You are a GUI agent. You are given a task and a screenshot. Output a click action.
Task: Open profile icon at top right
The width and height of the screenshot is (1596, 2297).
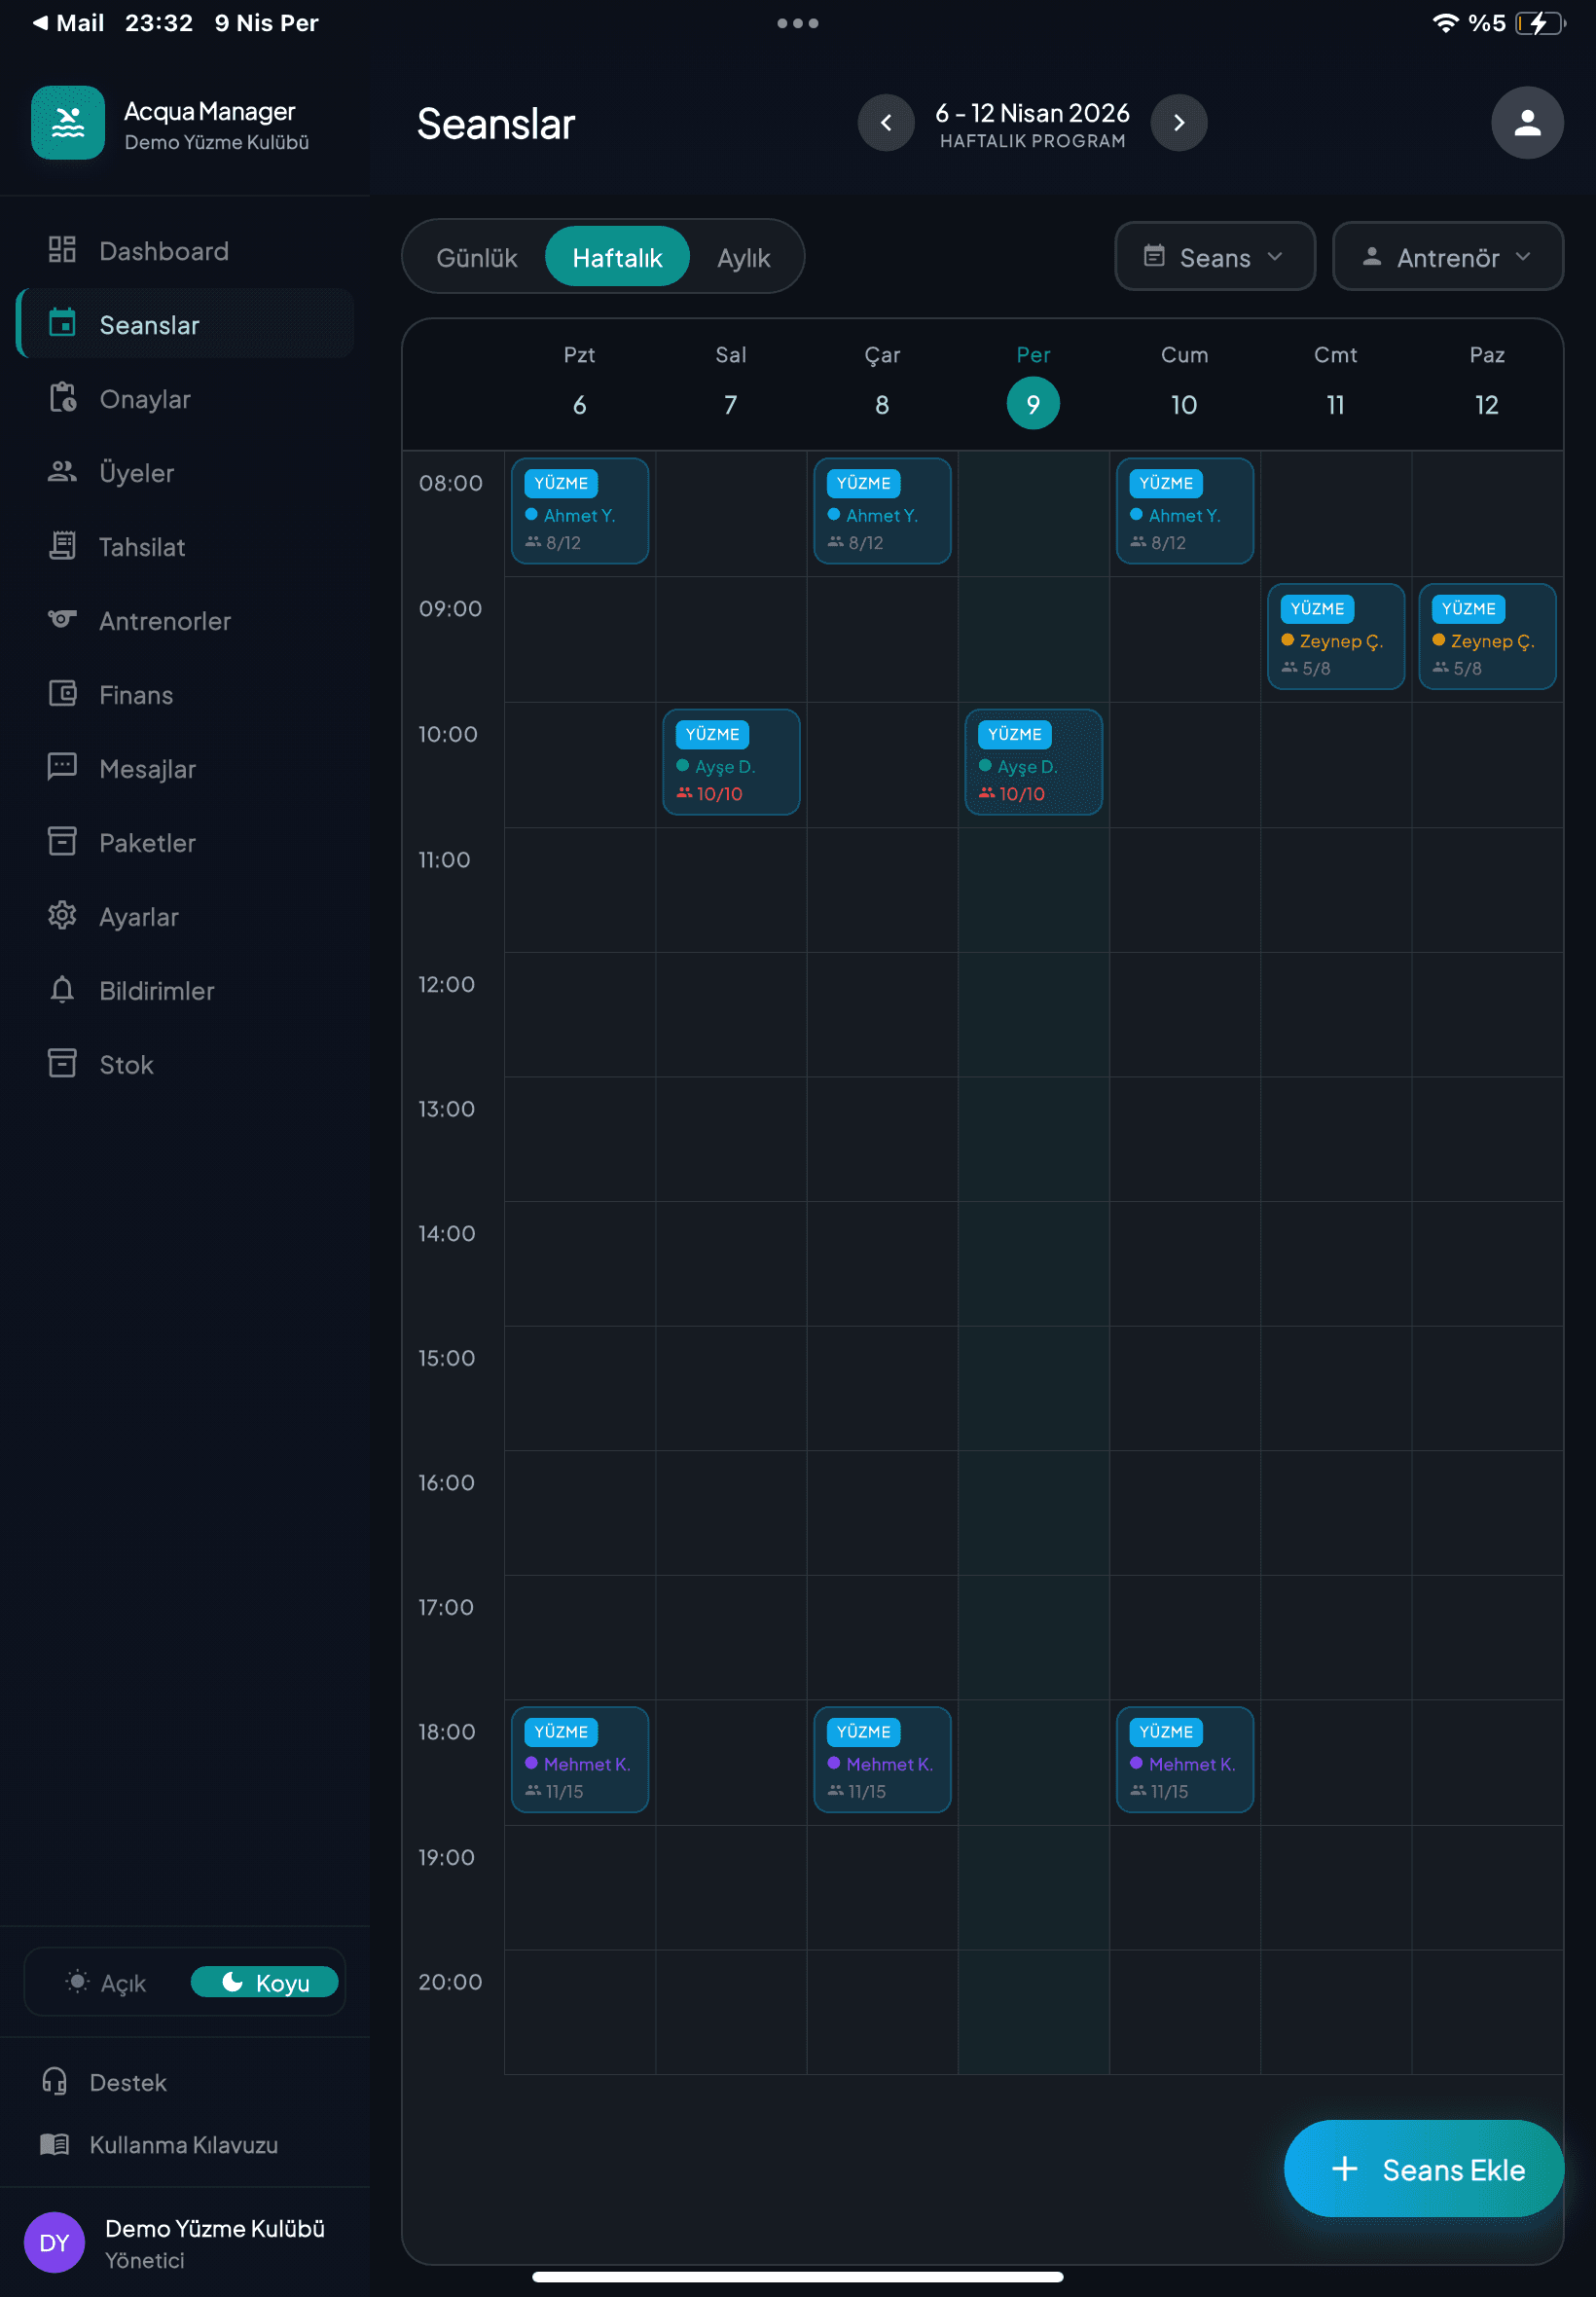(1527, 123)
